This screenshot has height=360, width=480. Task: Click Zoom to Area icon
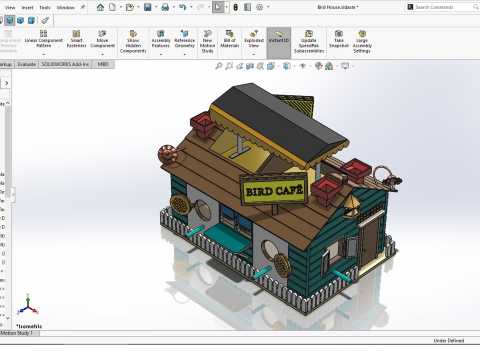229,66
